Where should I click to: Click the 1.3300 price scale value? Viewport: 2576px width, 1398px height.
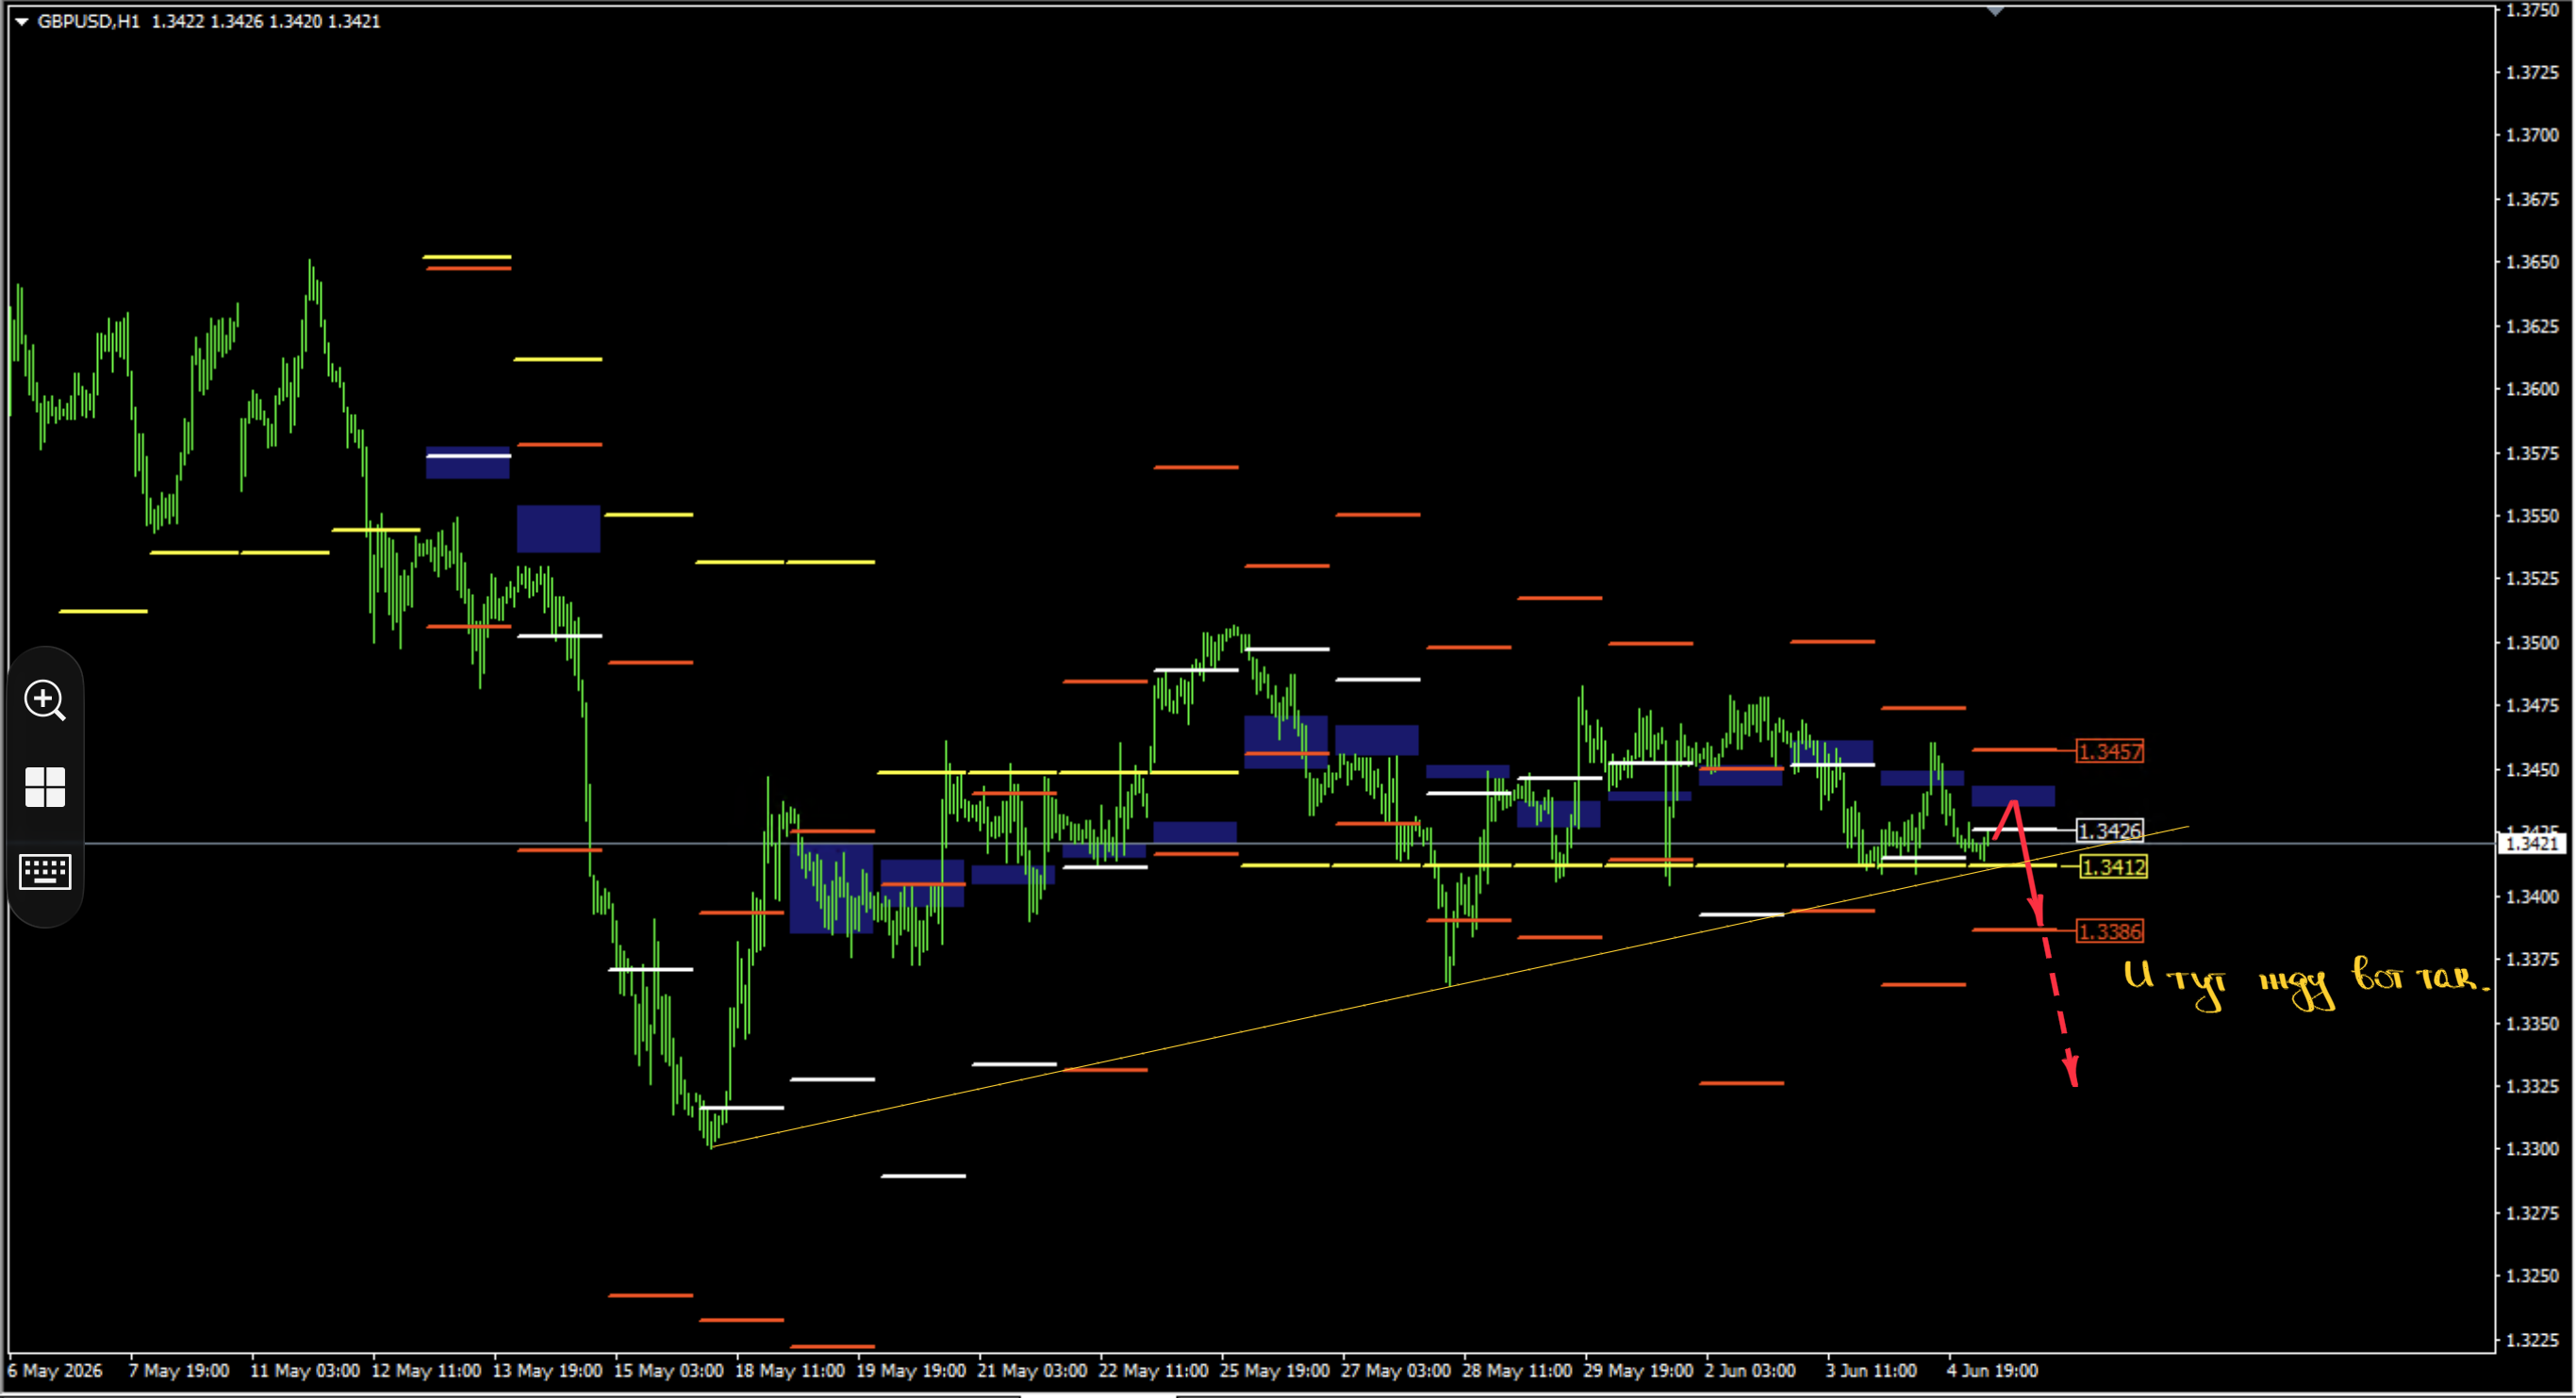point(2532,1150)
